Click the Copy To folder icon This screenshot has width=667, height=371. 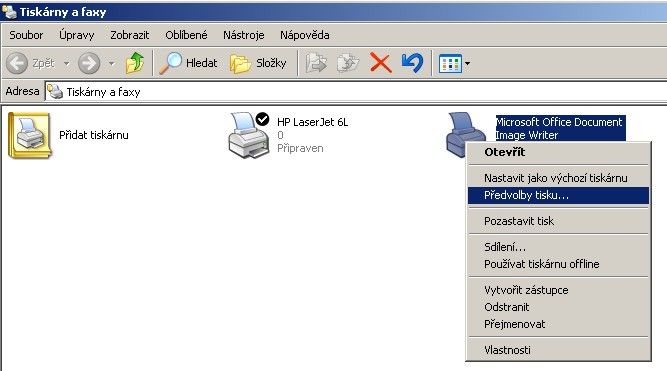click(x=348, y=63)
